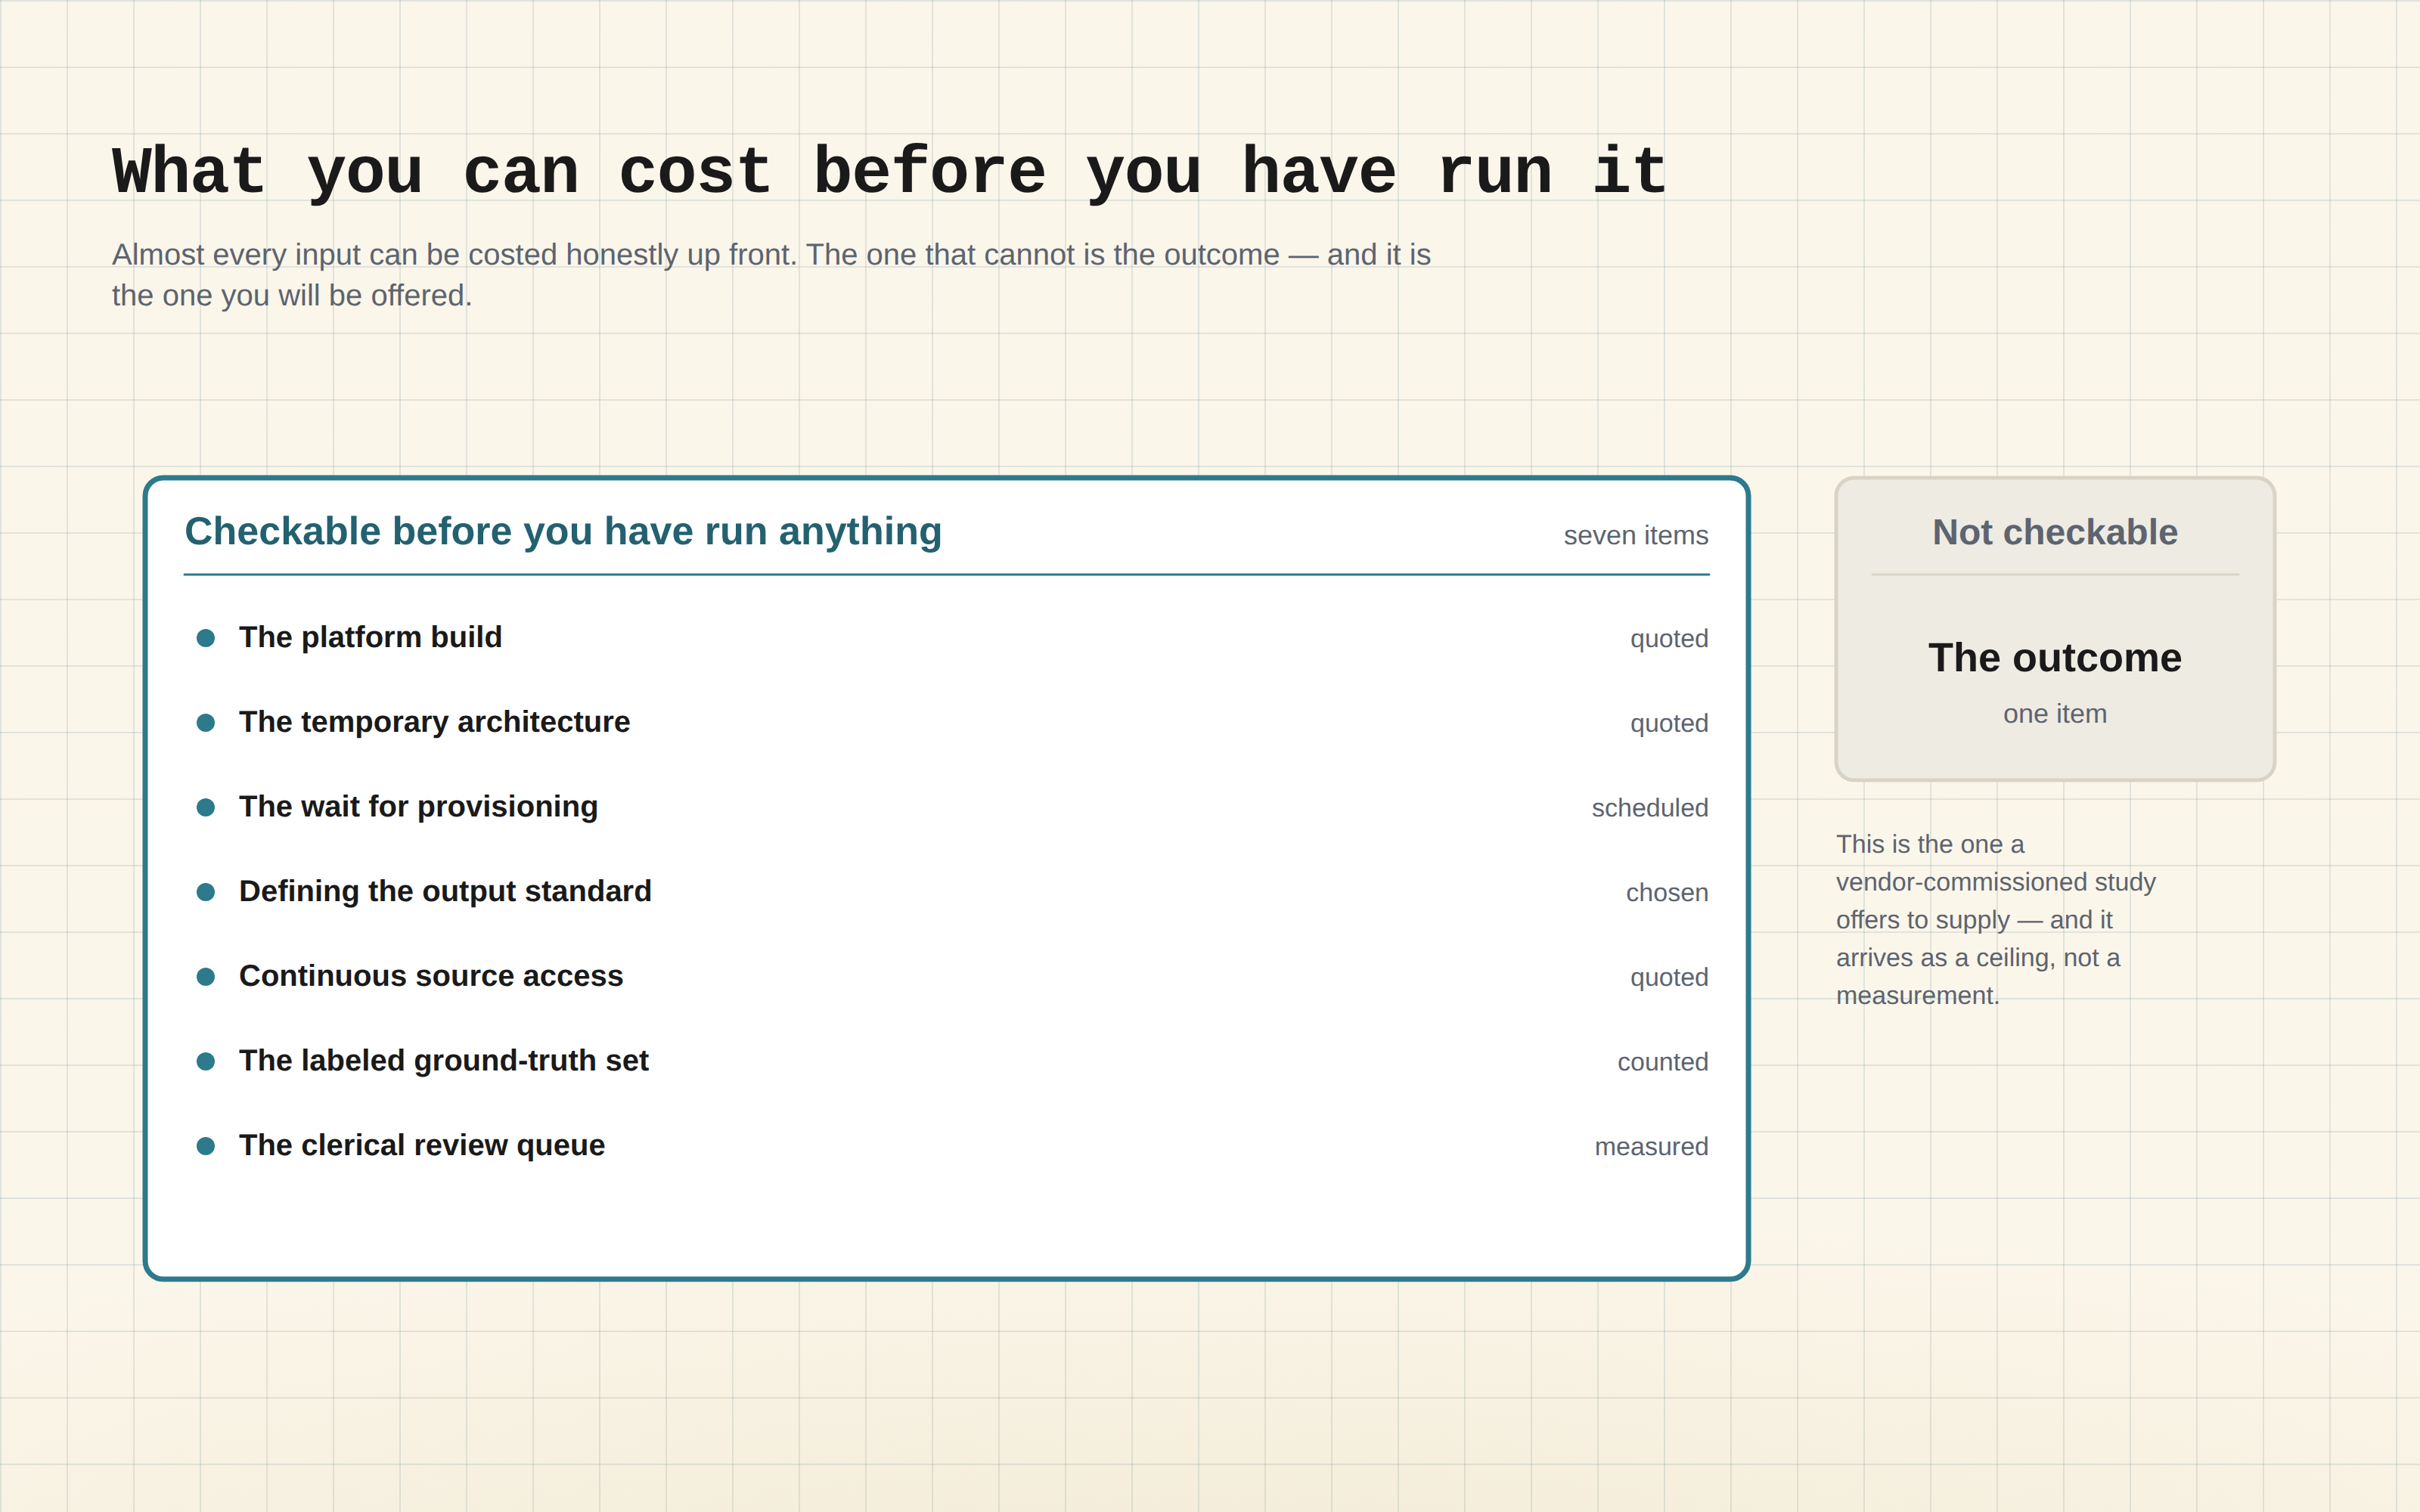The image size is (2420, 1512).
Task: Click the 'one item' label
Action: tap(2055, 714)
